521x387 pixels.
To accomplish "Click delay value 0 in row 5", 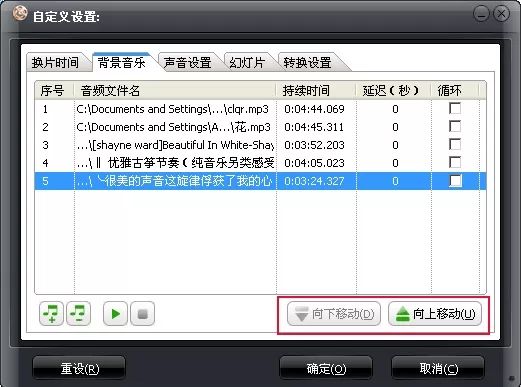I will [x=395, y=181].
